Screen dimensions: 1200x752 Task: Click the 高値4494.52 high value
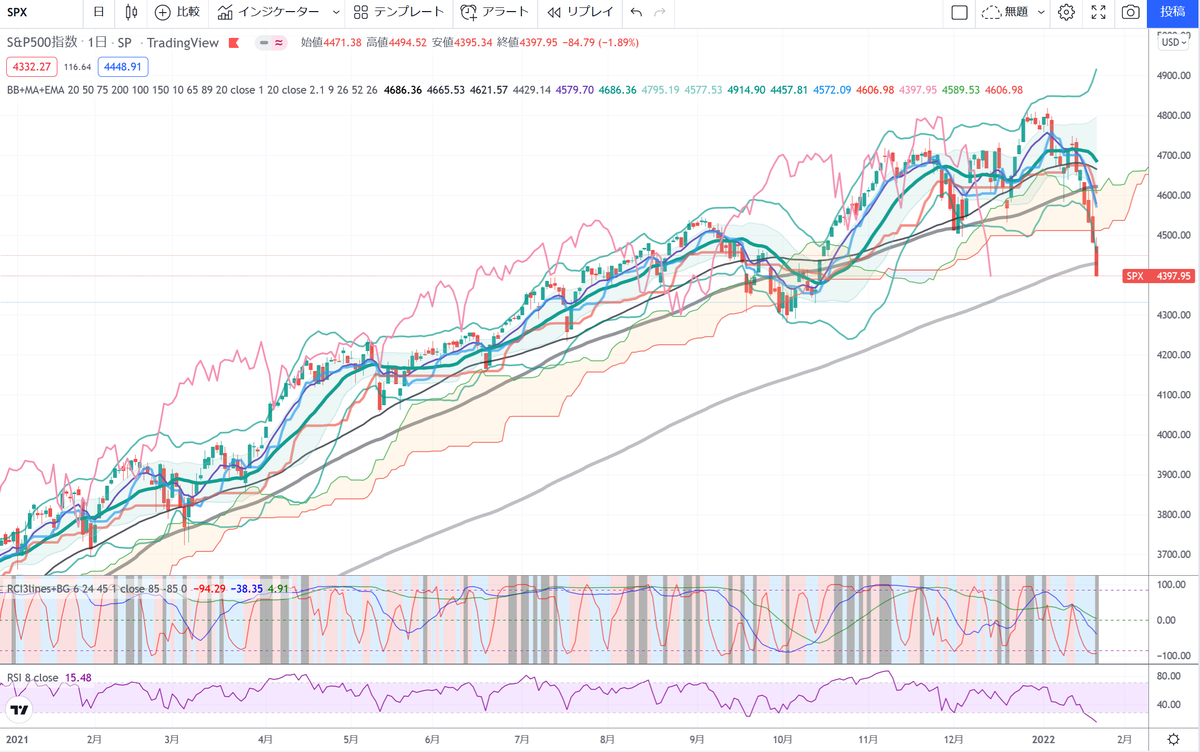click(396, 43)
